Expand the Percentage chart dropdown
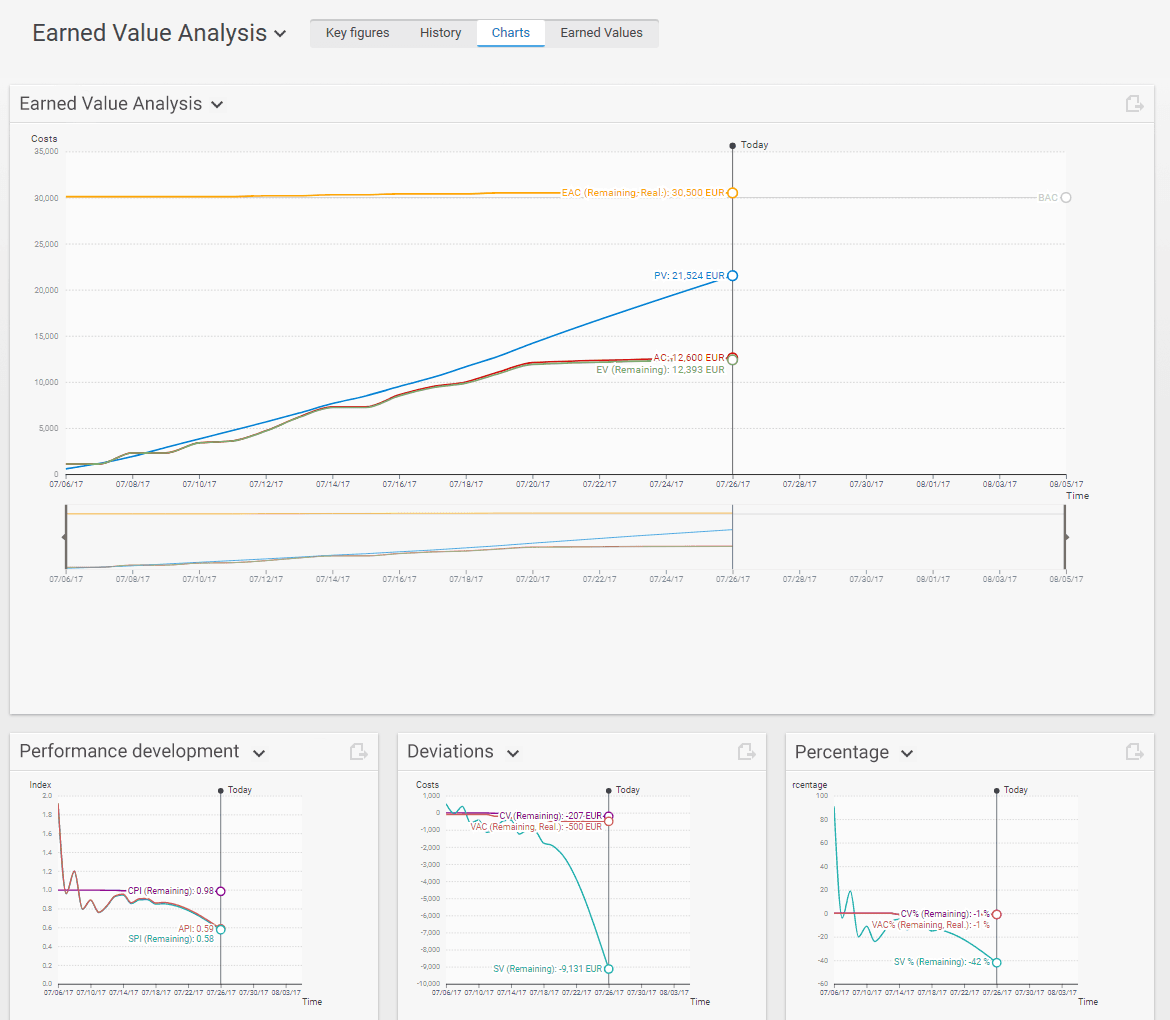1170x1020 pixels. [907, 753]
